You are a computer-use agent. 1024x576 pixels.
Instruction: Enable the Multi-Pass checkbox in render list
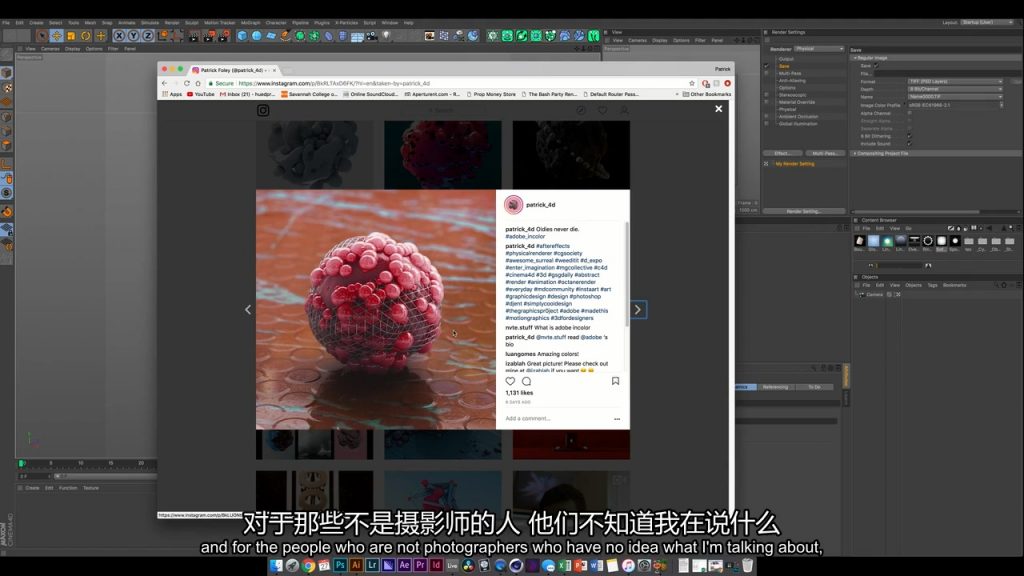point(767,73)
